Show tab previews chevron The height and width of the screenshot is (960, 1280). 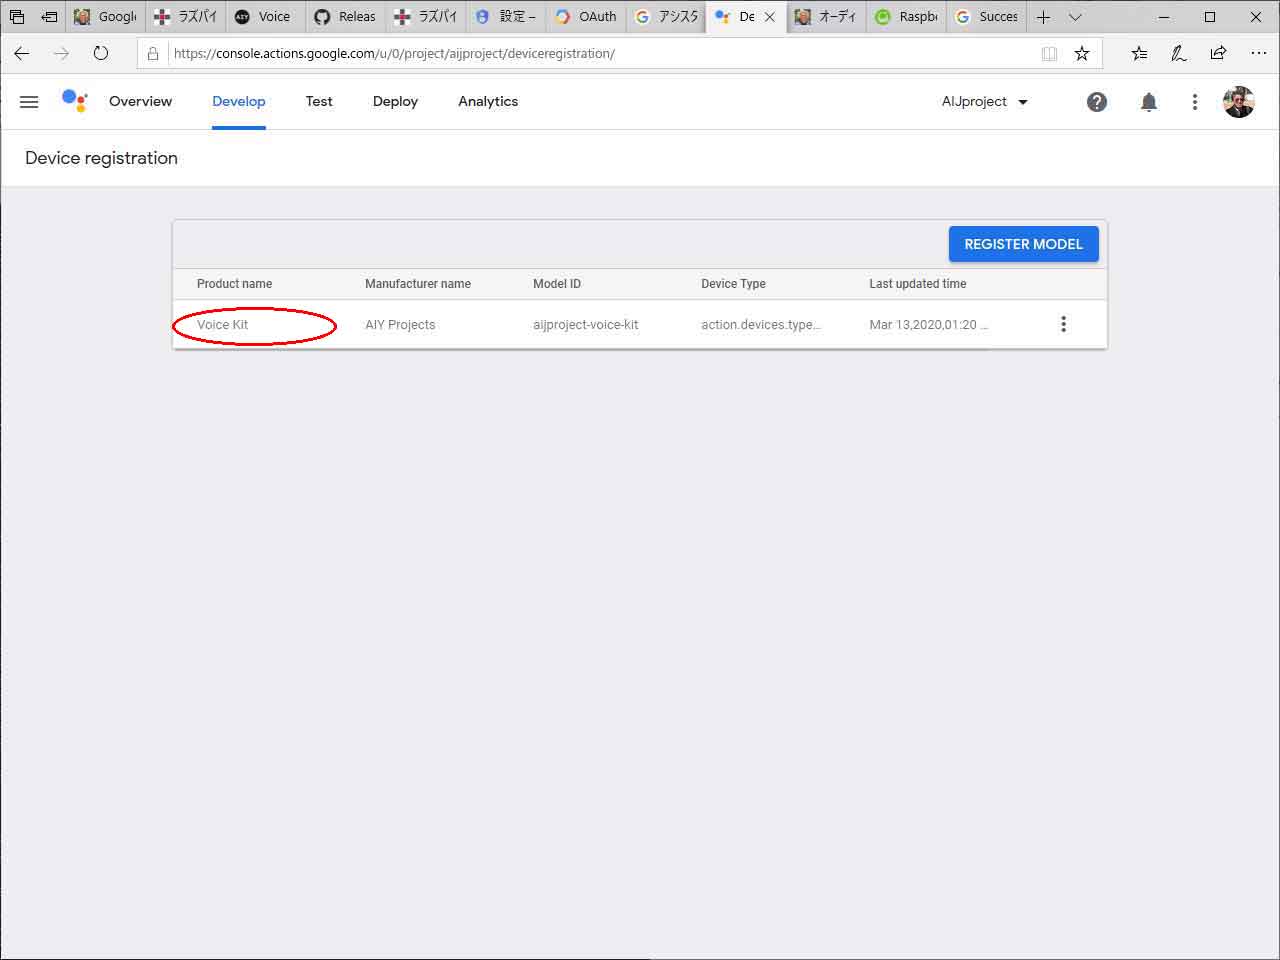click(x=1075, y=17)
